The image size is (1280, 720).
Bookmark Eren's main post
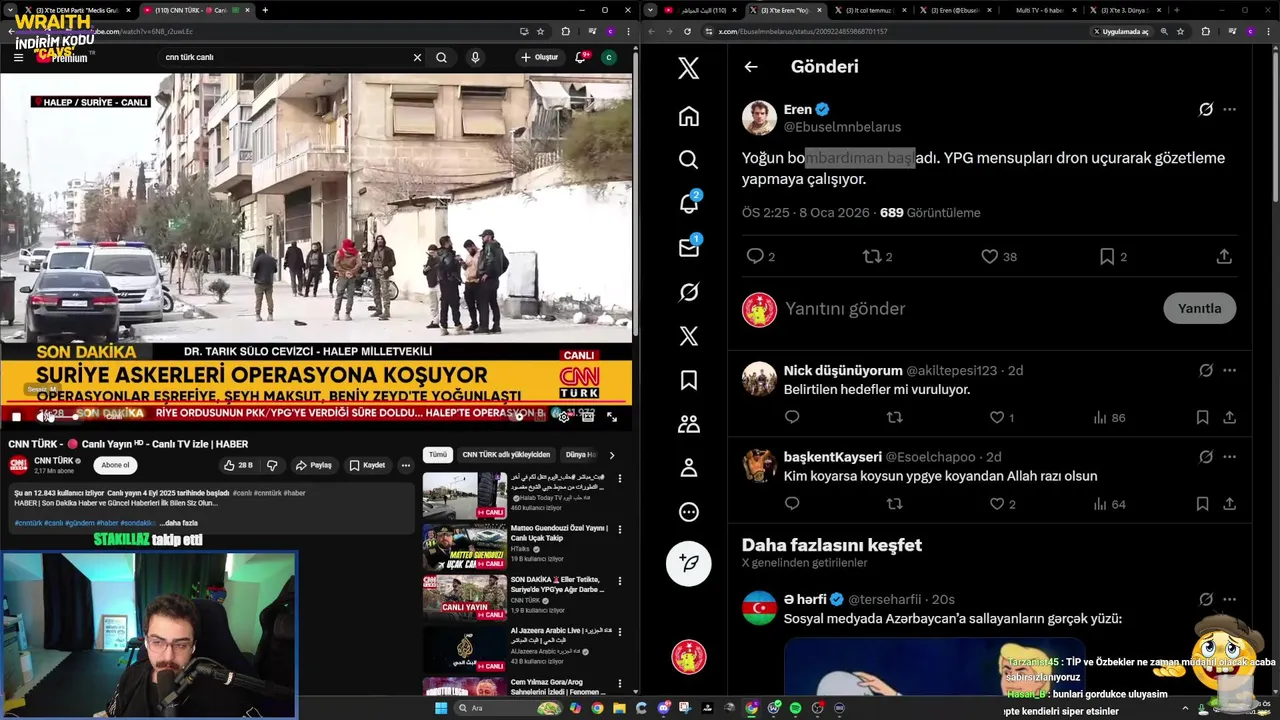(1107, 257)
